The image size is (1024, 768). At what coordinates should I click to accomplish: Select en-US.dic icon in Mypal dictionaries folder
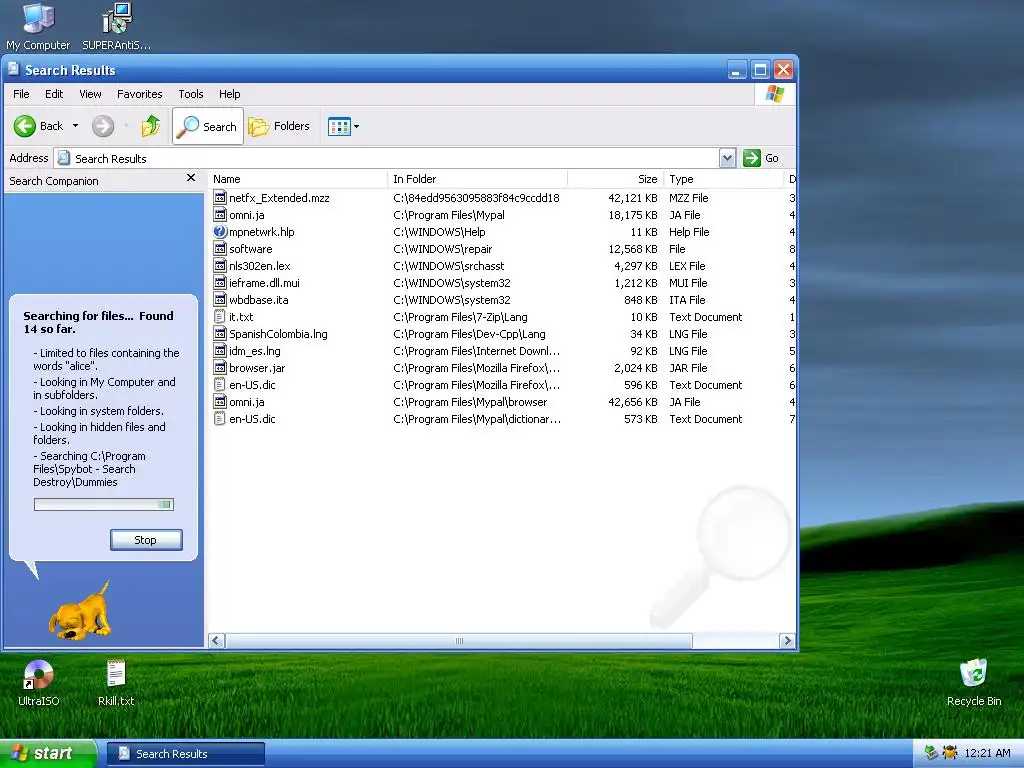click(220, 419)
